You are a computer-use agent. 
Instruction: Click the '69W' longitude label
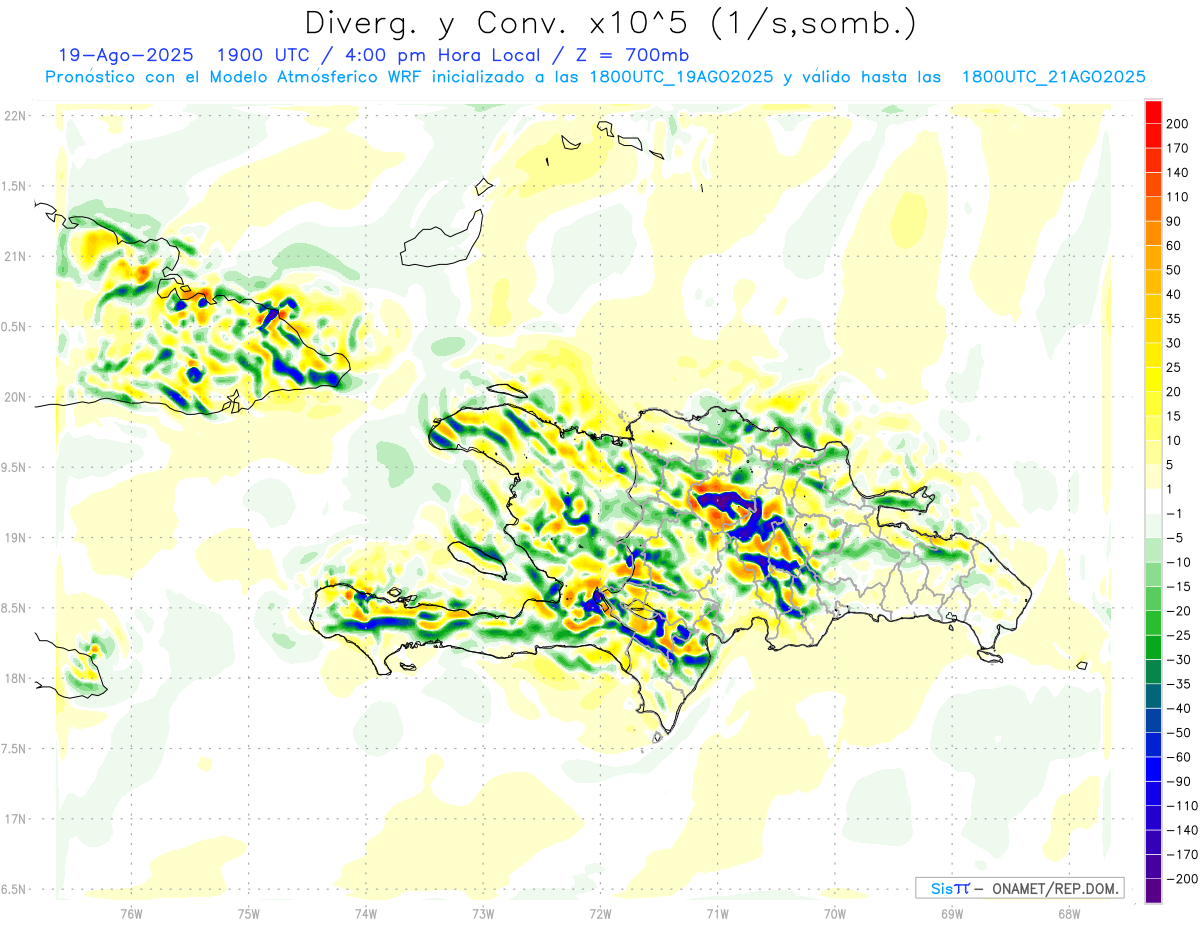point(952,913)
